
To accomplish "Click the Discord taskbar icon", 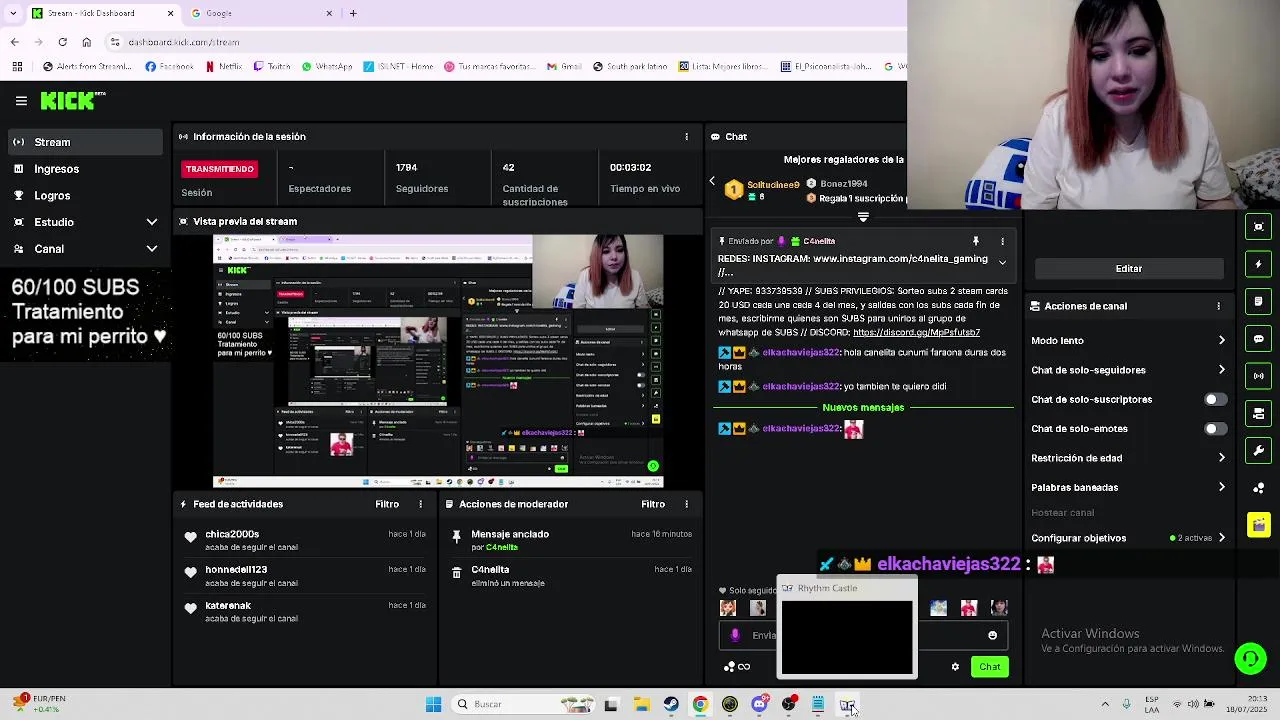I will click(759, 705).
